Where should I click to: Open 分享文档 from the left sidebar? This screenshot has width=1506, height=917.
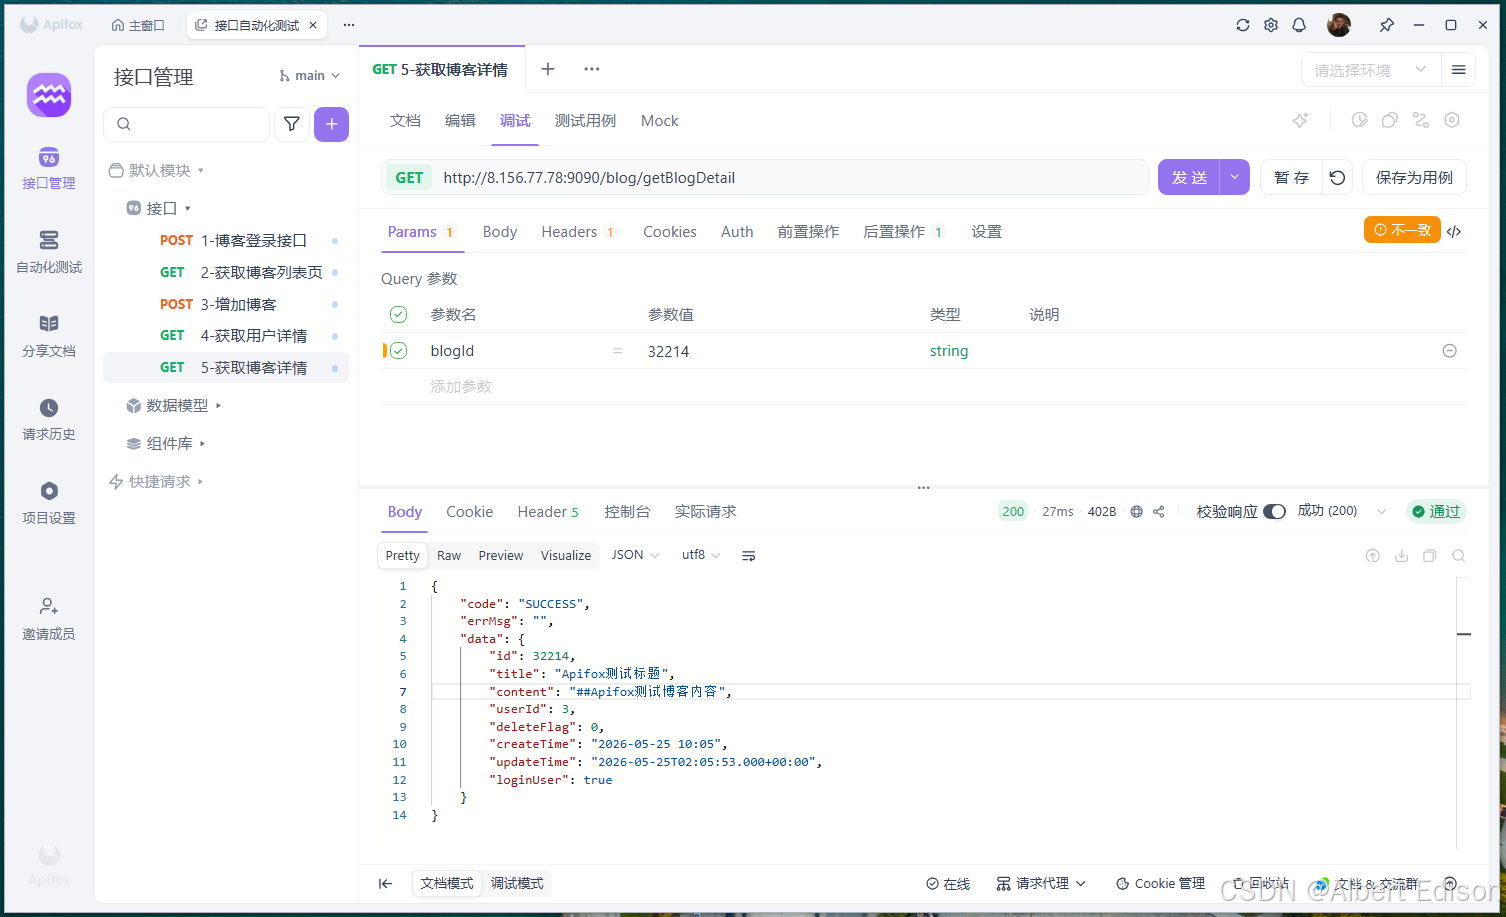pos(49,336)
